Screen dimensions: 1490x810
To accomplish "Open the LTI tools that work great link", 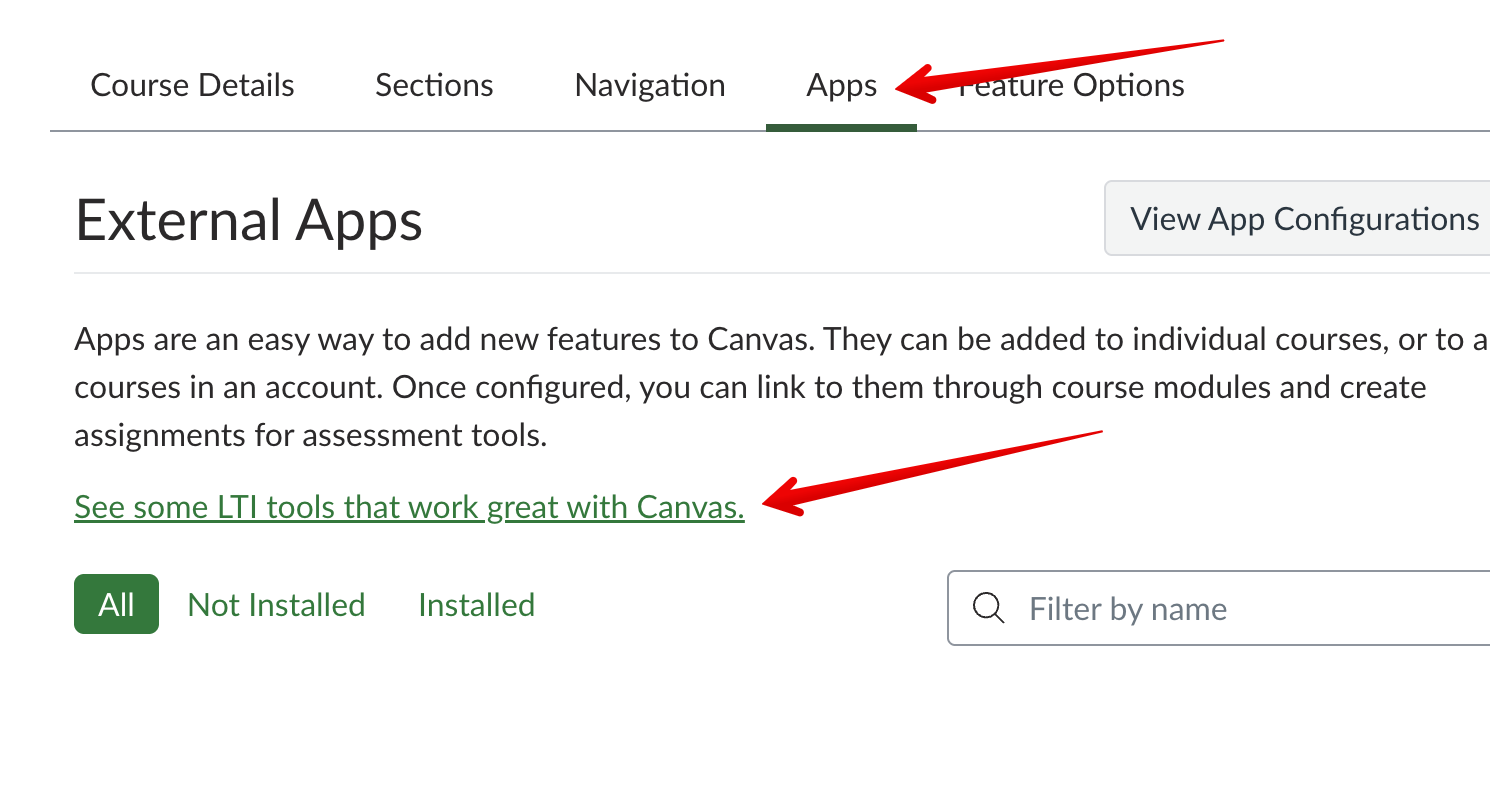I will (409, 507).
